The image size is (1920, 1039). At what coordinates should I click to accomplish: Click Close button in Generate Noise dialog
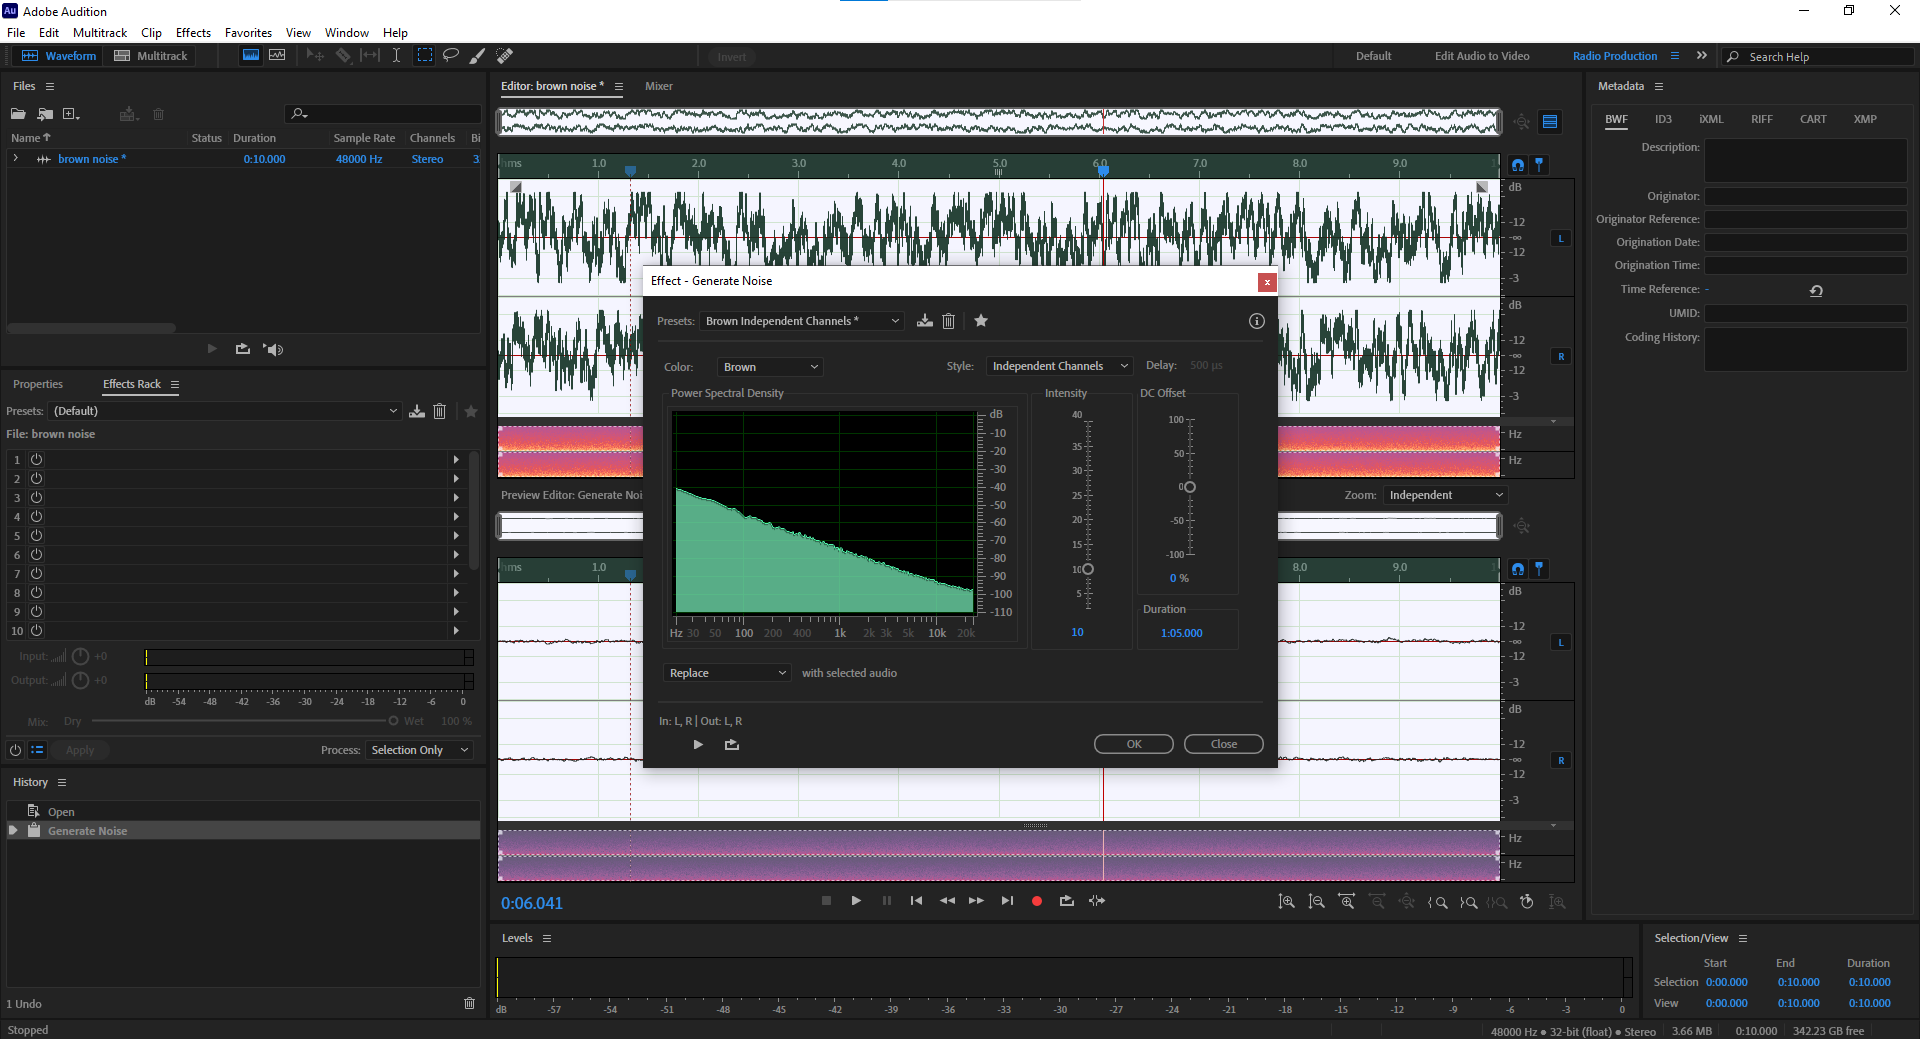(1223, 744)
